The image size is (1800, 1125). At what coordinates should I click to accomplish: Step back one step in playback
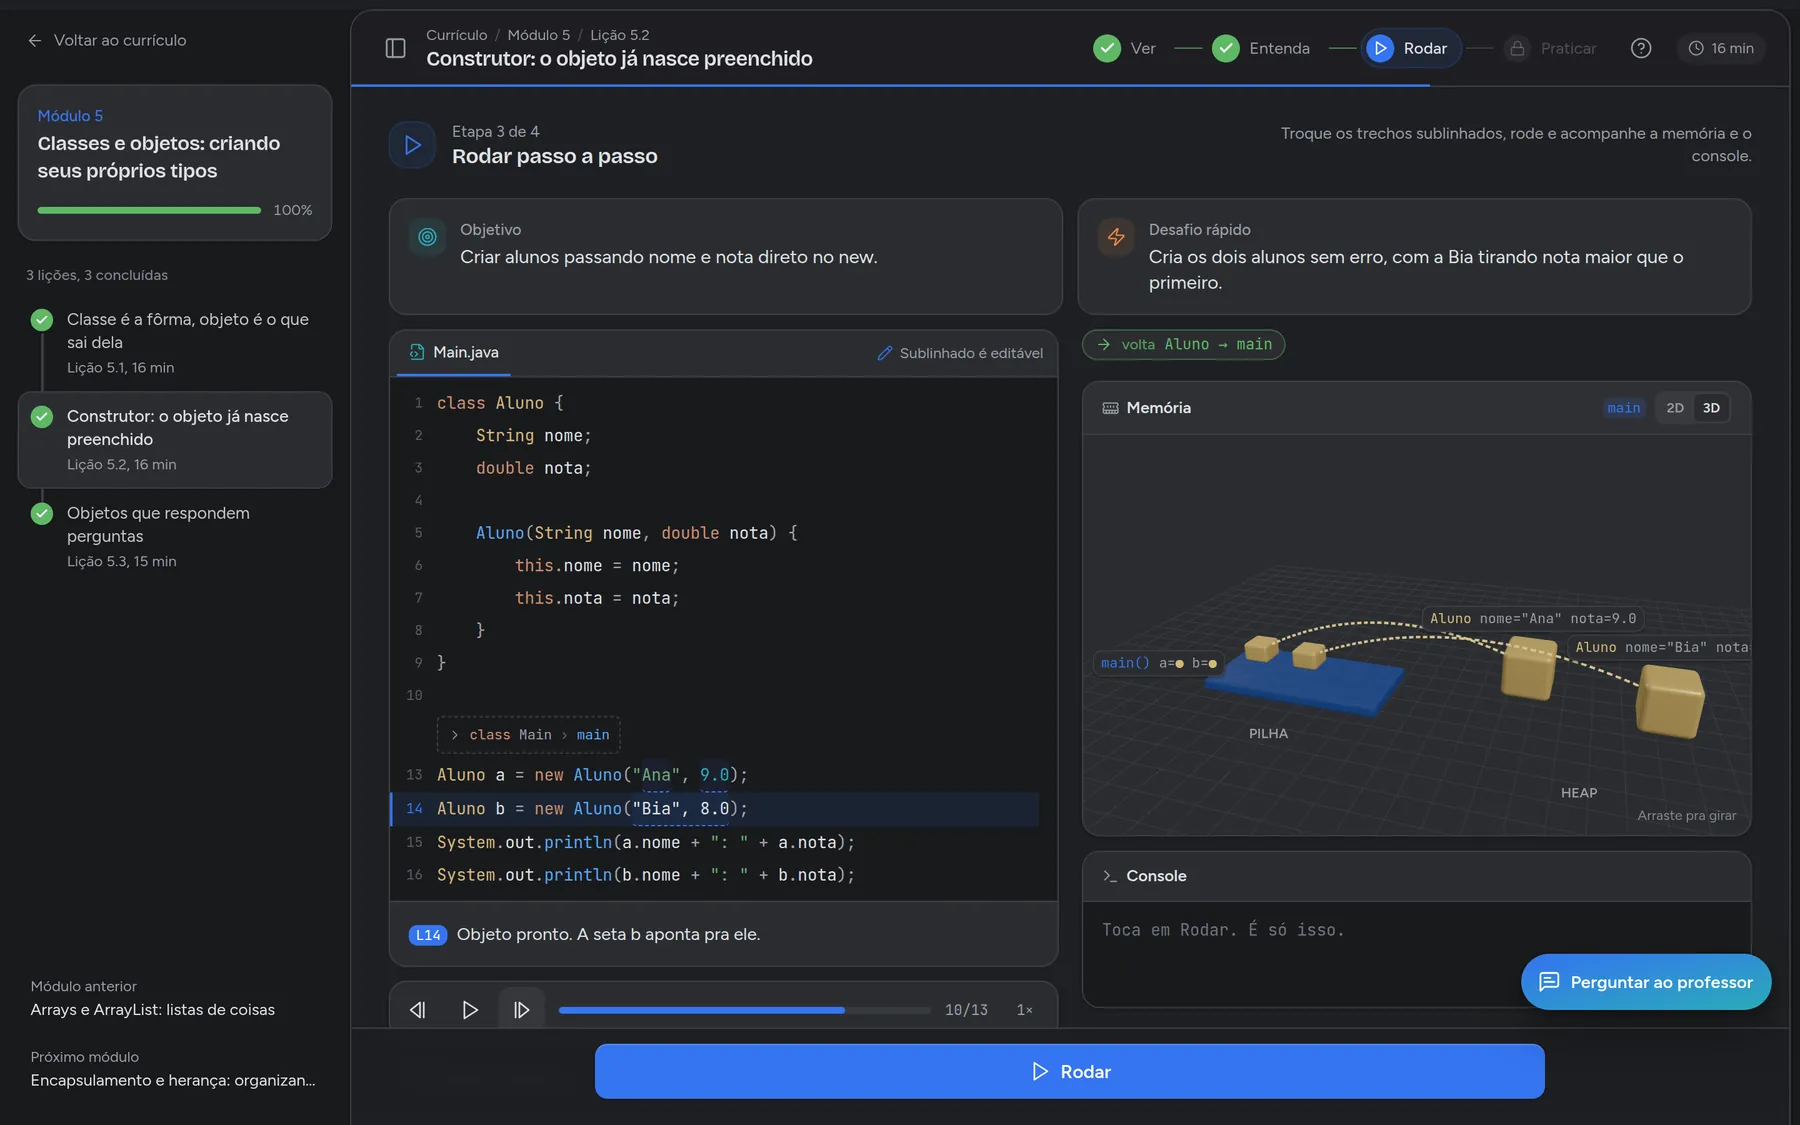coord(418,1010)
